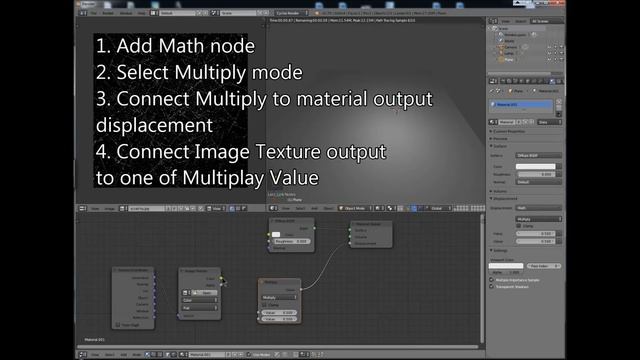Toggle visibility eye for Camera in outliner
This screenshot has width=640, height=360.
click(x=549, y=47)
